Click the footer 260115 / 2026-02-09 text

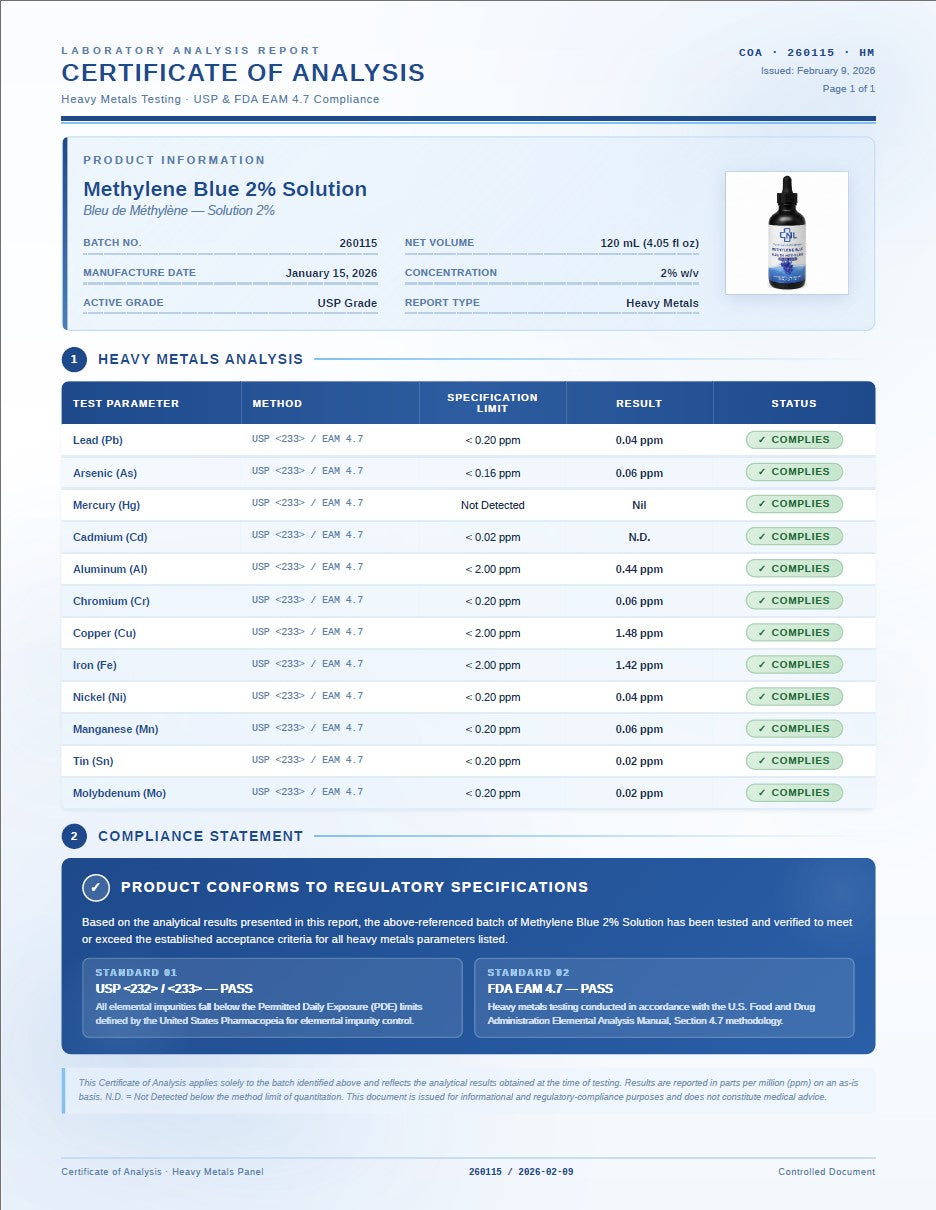point(521,1172)
